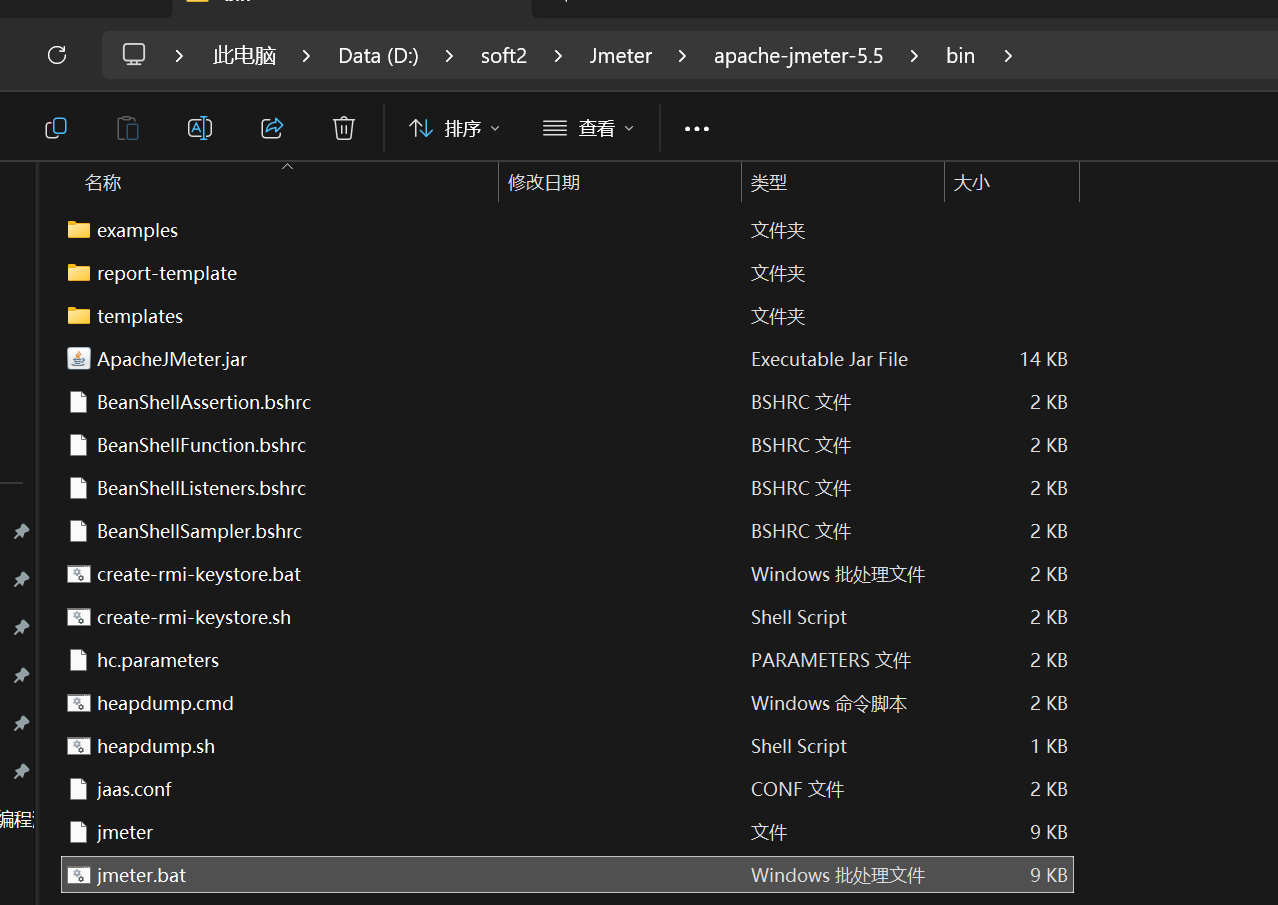
Task: Expand chevron after Data (D:) breadcrumb
Action: pyautogui.click(x=449, y=56)
